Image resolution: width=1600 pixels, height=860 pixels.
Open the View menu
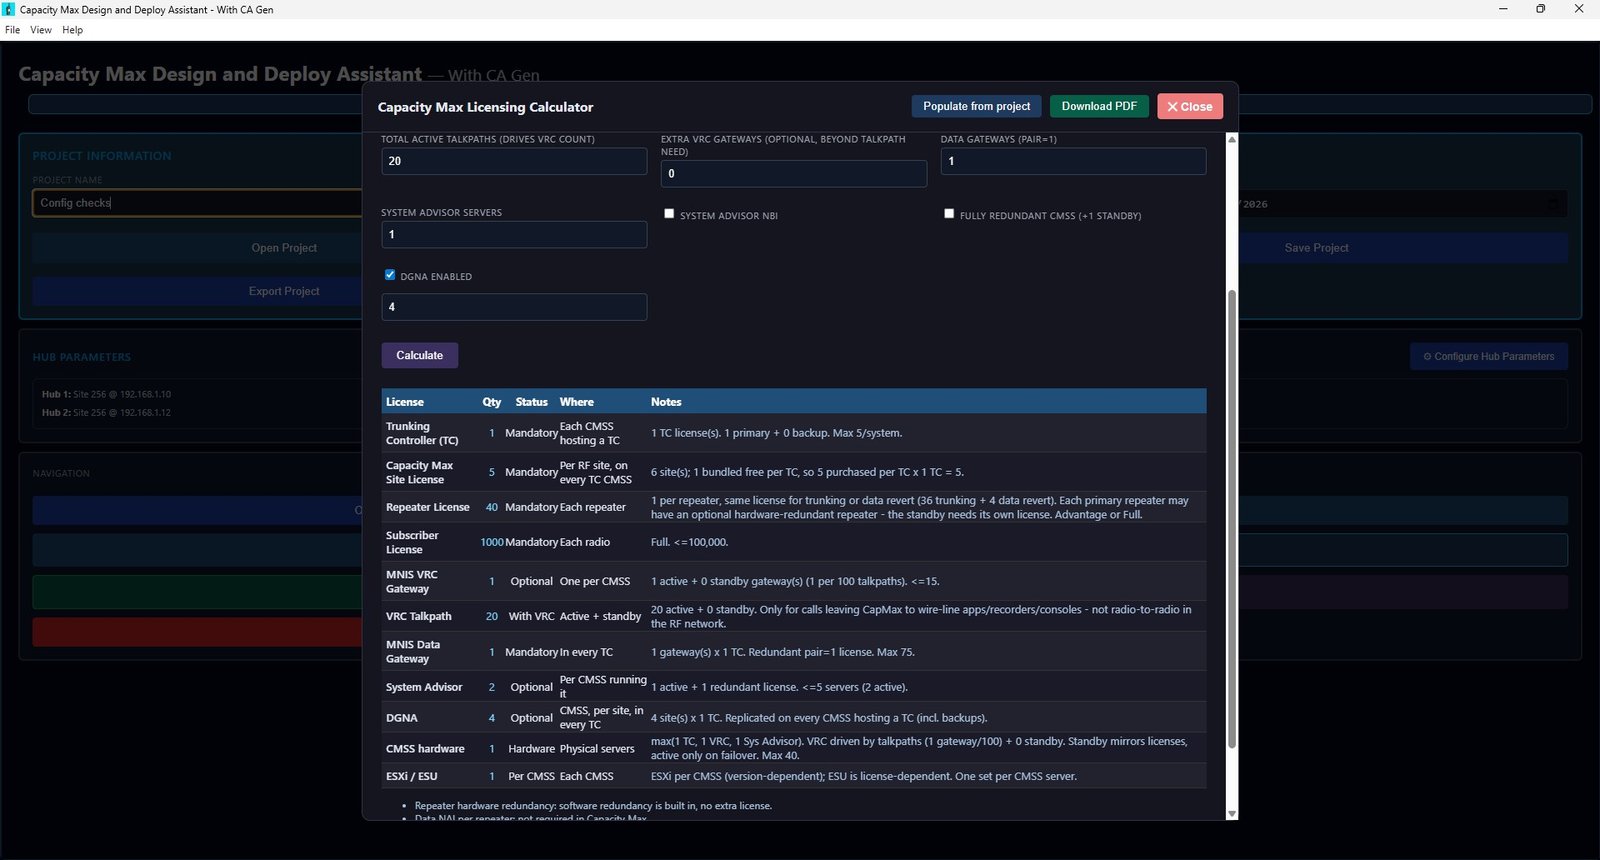coord(41,30)
